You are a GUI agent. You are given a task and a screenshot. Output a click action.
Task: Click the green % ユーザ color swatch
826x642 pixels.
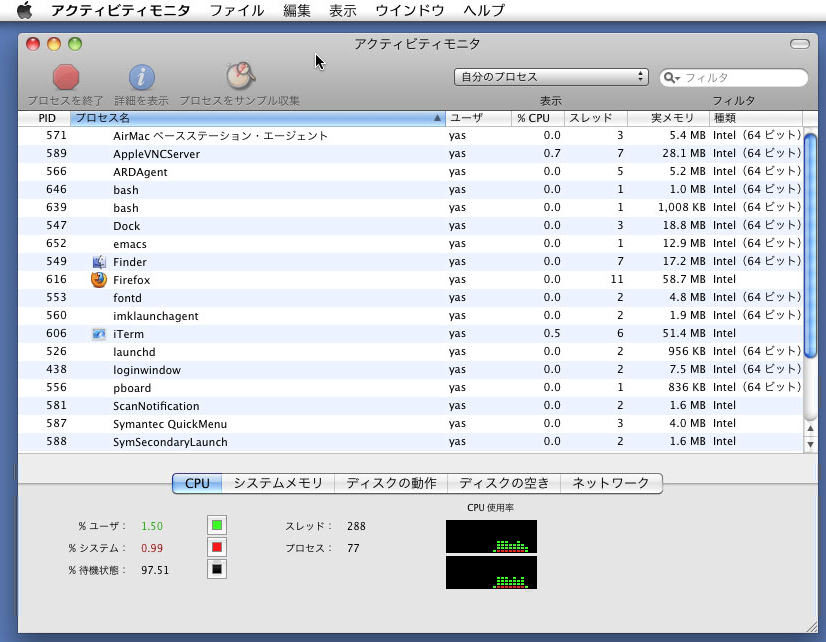pos(217,525)
